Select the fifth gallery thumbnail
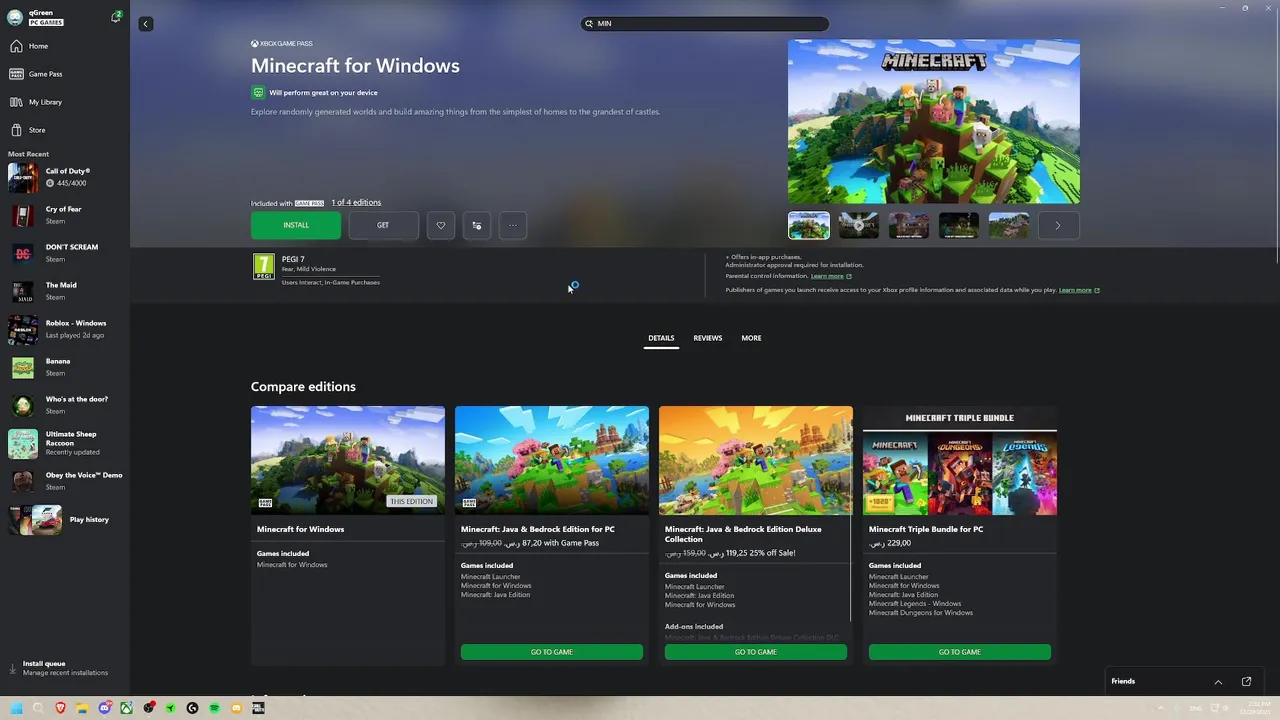The image size is (1280, 720). point(1009,225)
